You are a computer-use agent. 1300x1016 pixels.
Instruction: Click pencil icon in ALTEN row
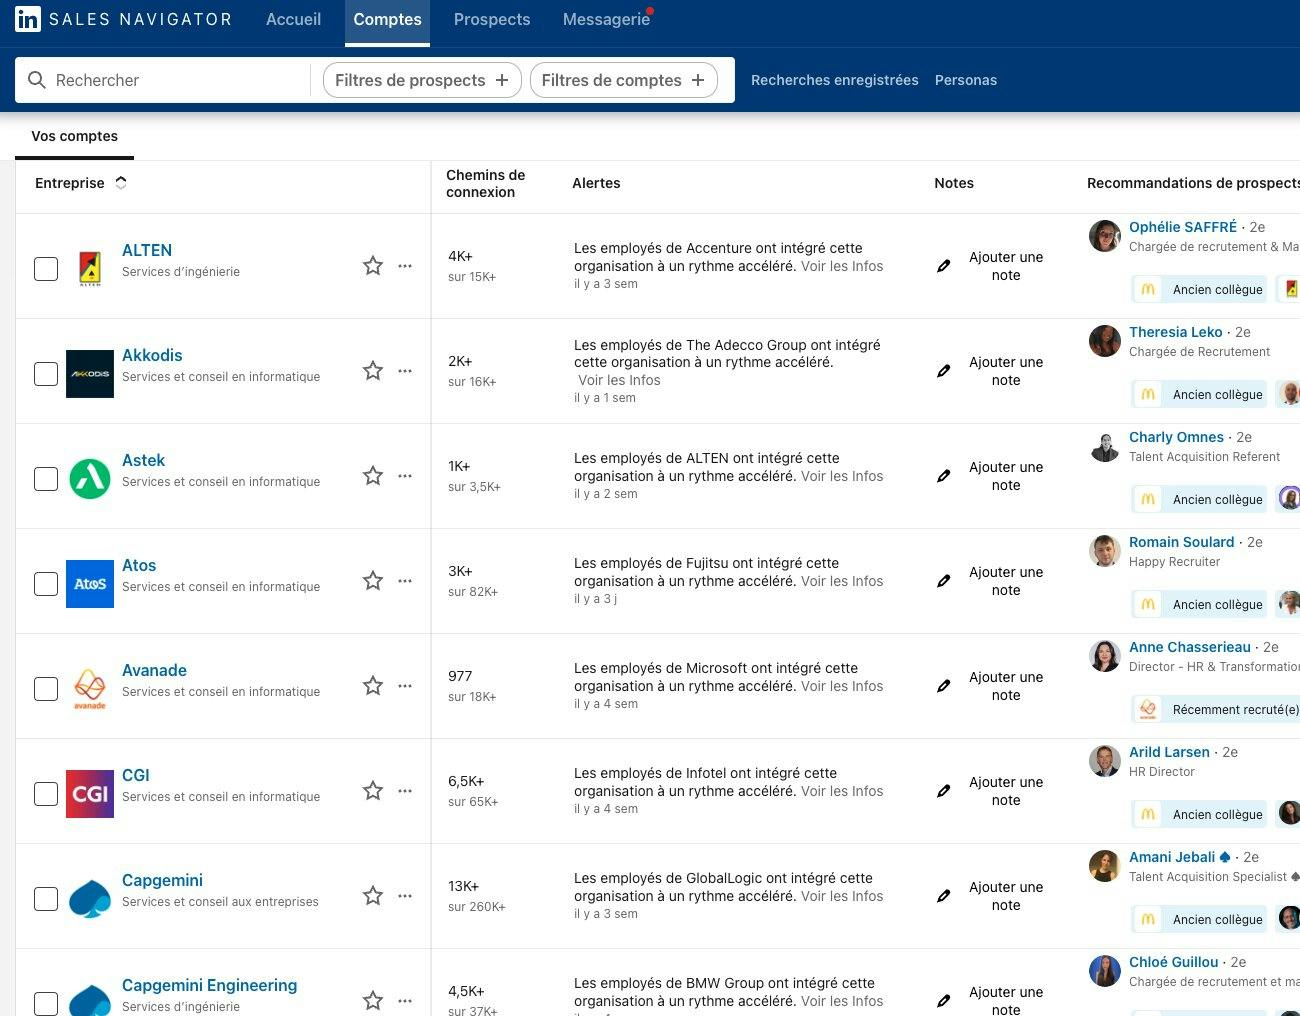943,266
